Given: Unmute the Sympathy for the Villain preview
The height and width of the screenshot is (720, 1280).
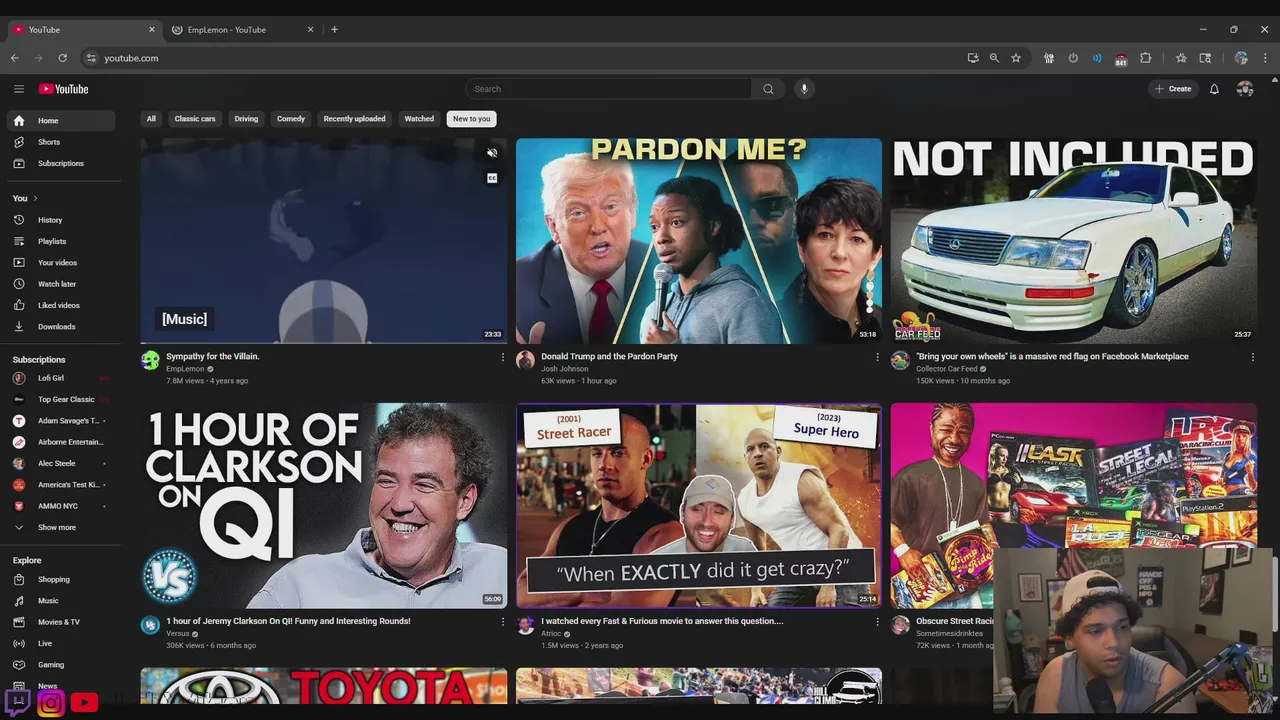Looking at the screenshot, I should [492, 153].
